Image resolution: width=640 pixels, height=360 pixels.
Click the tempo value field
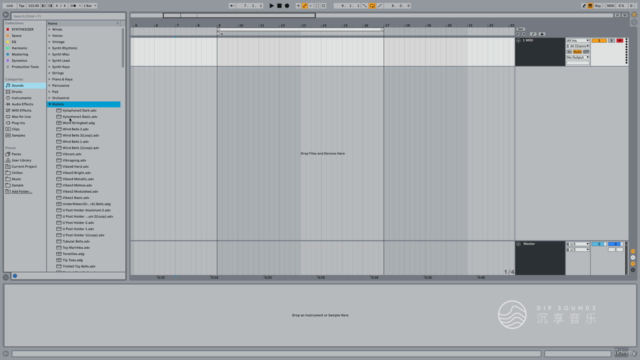click(x=33, y=6)
